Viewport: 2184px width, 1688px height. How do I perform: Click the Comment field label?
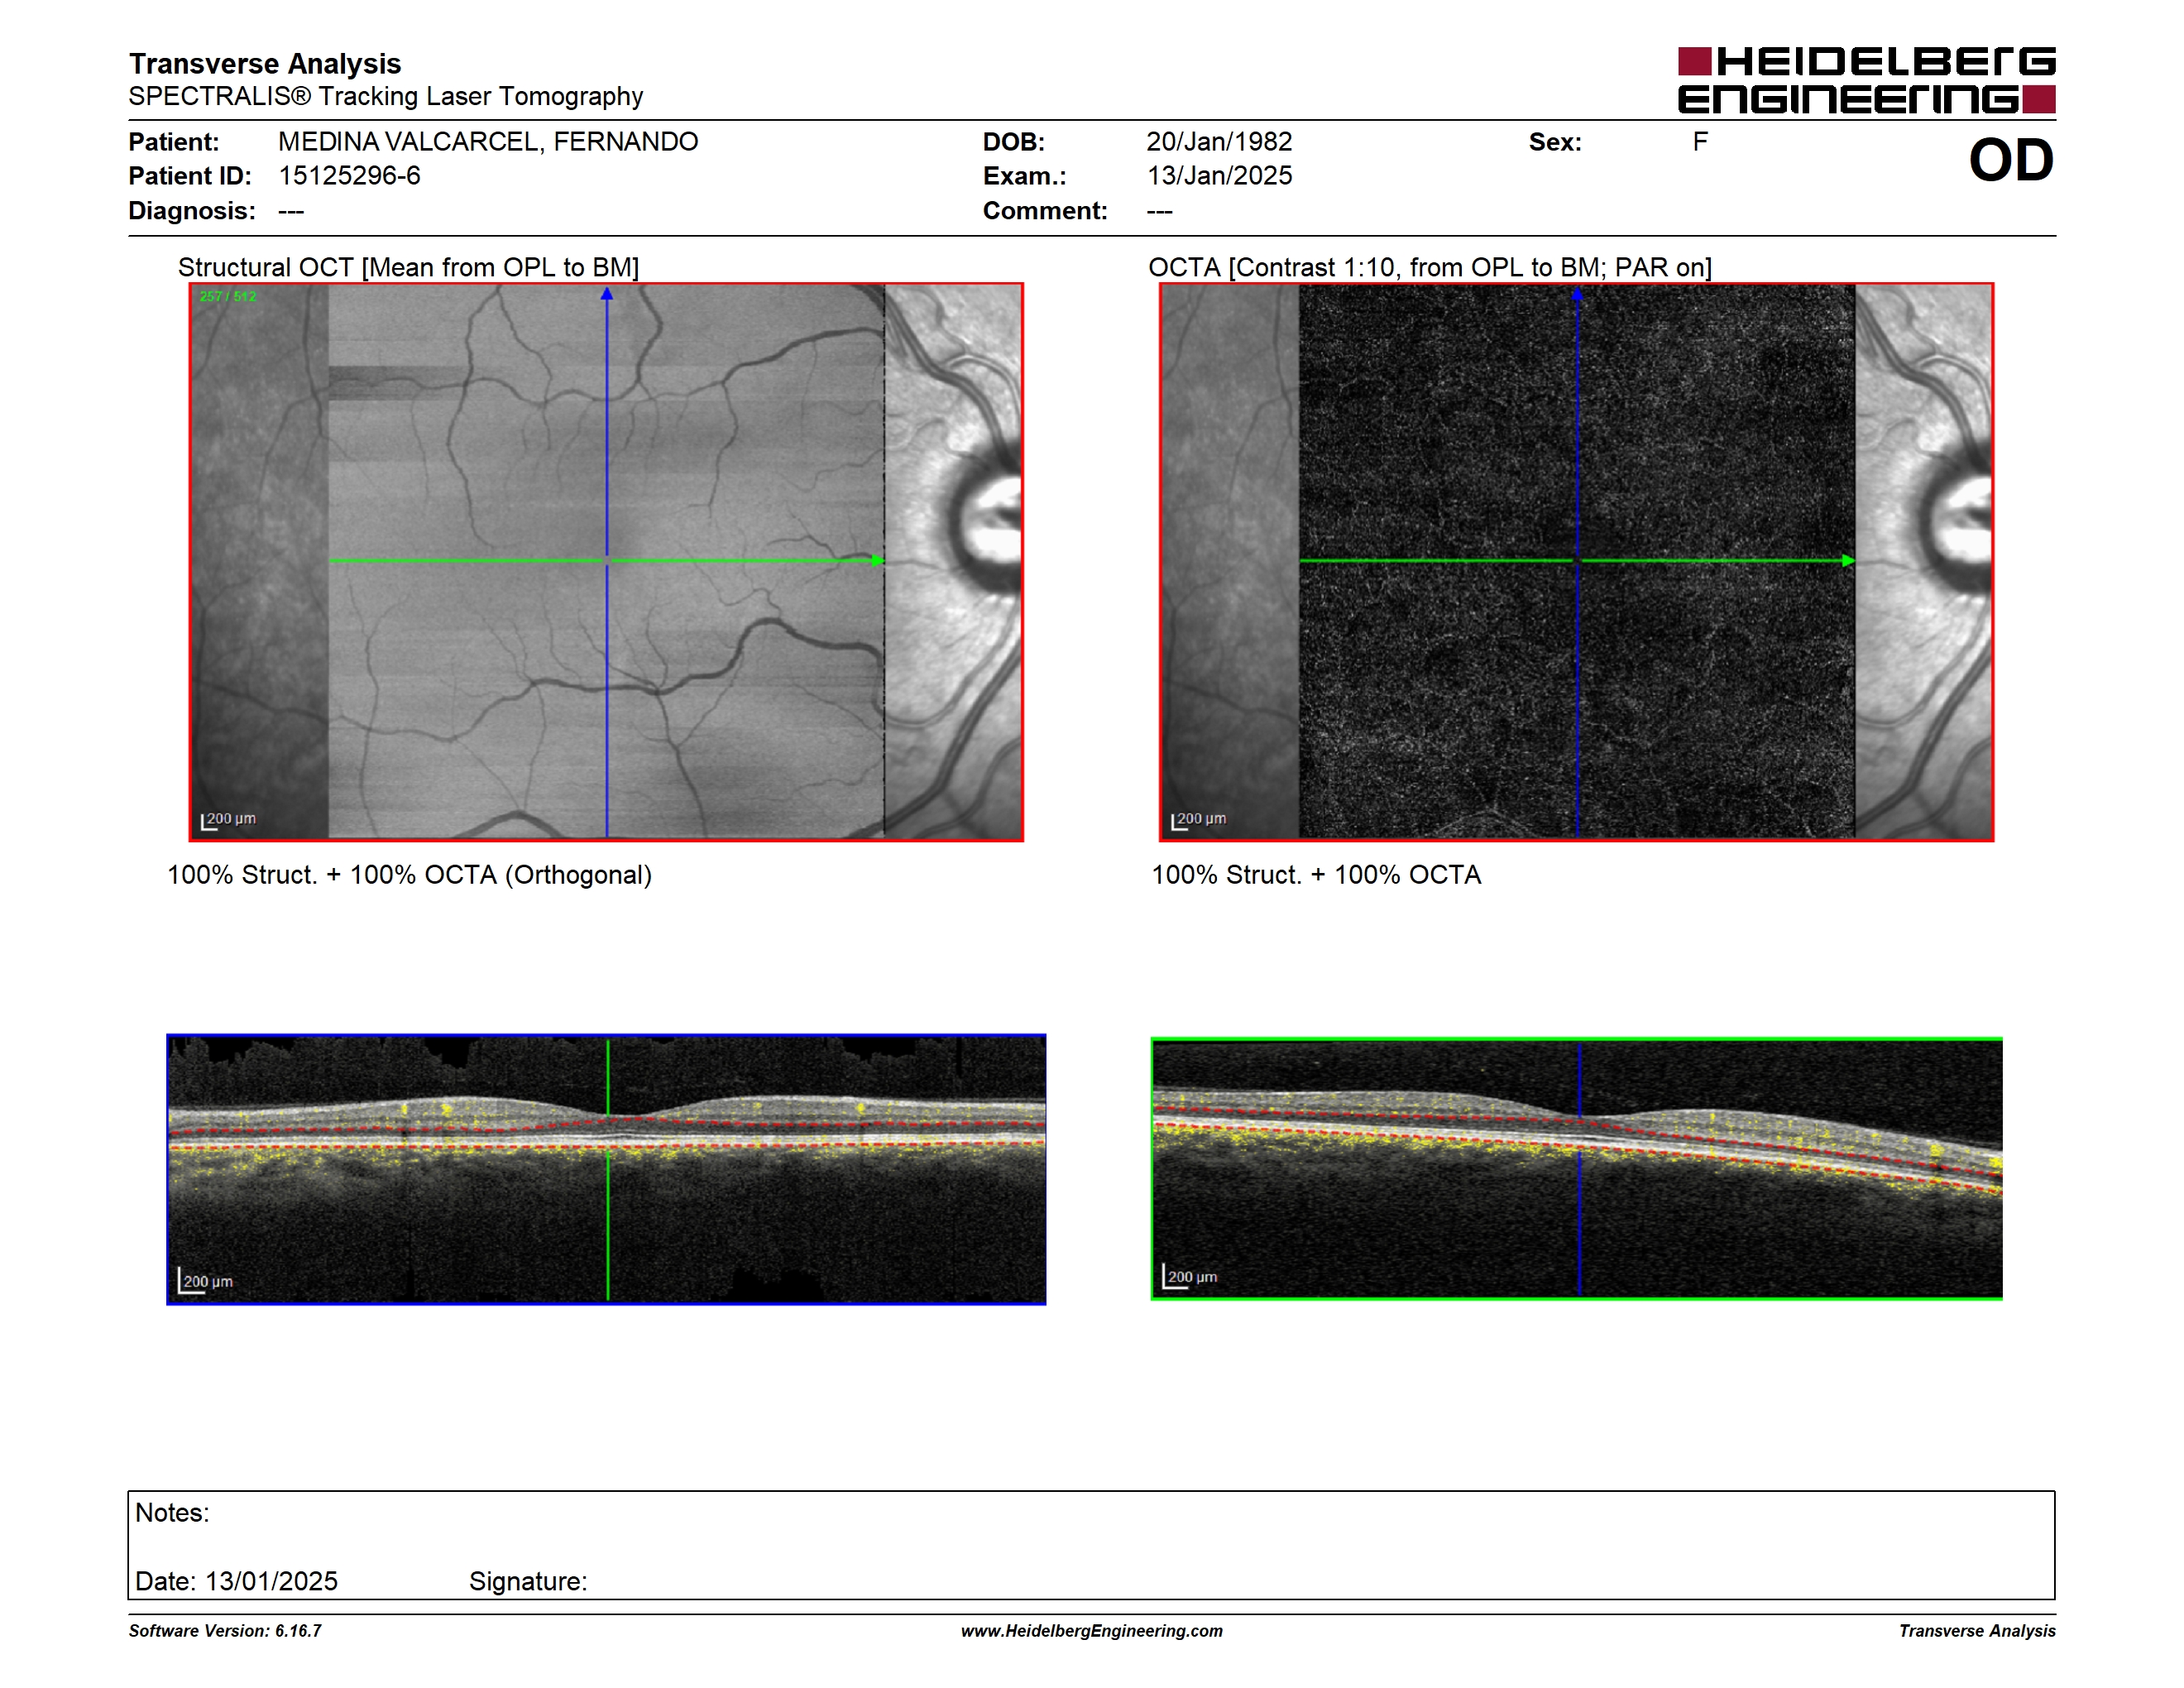tap(1045, 211)
